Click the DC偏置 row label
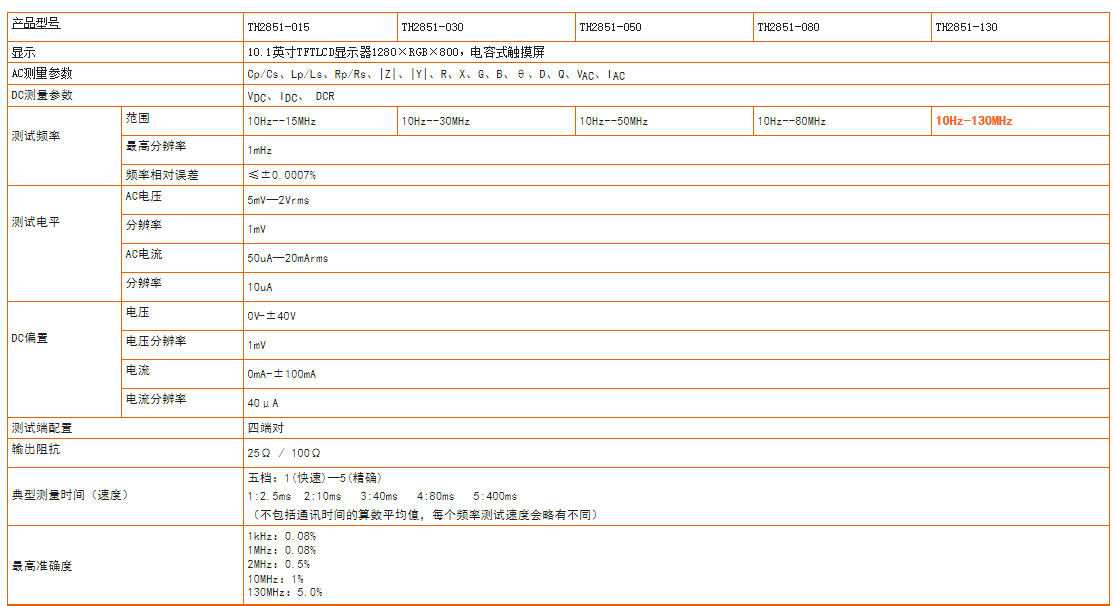1115x606 pixels. (30, 338)
